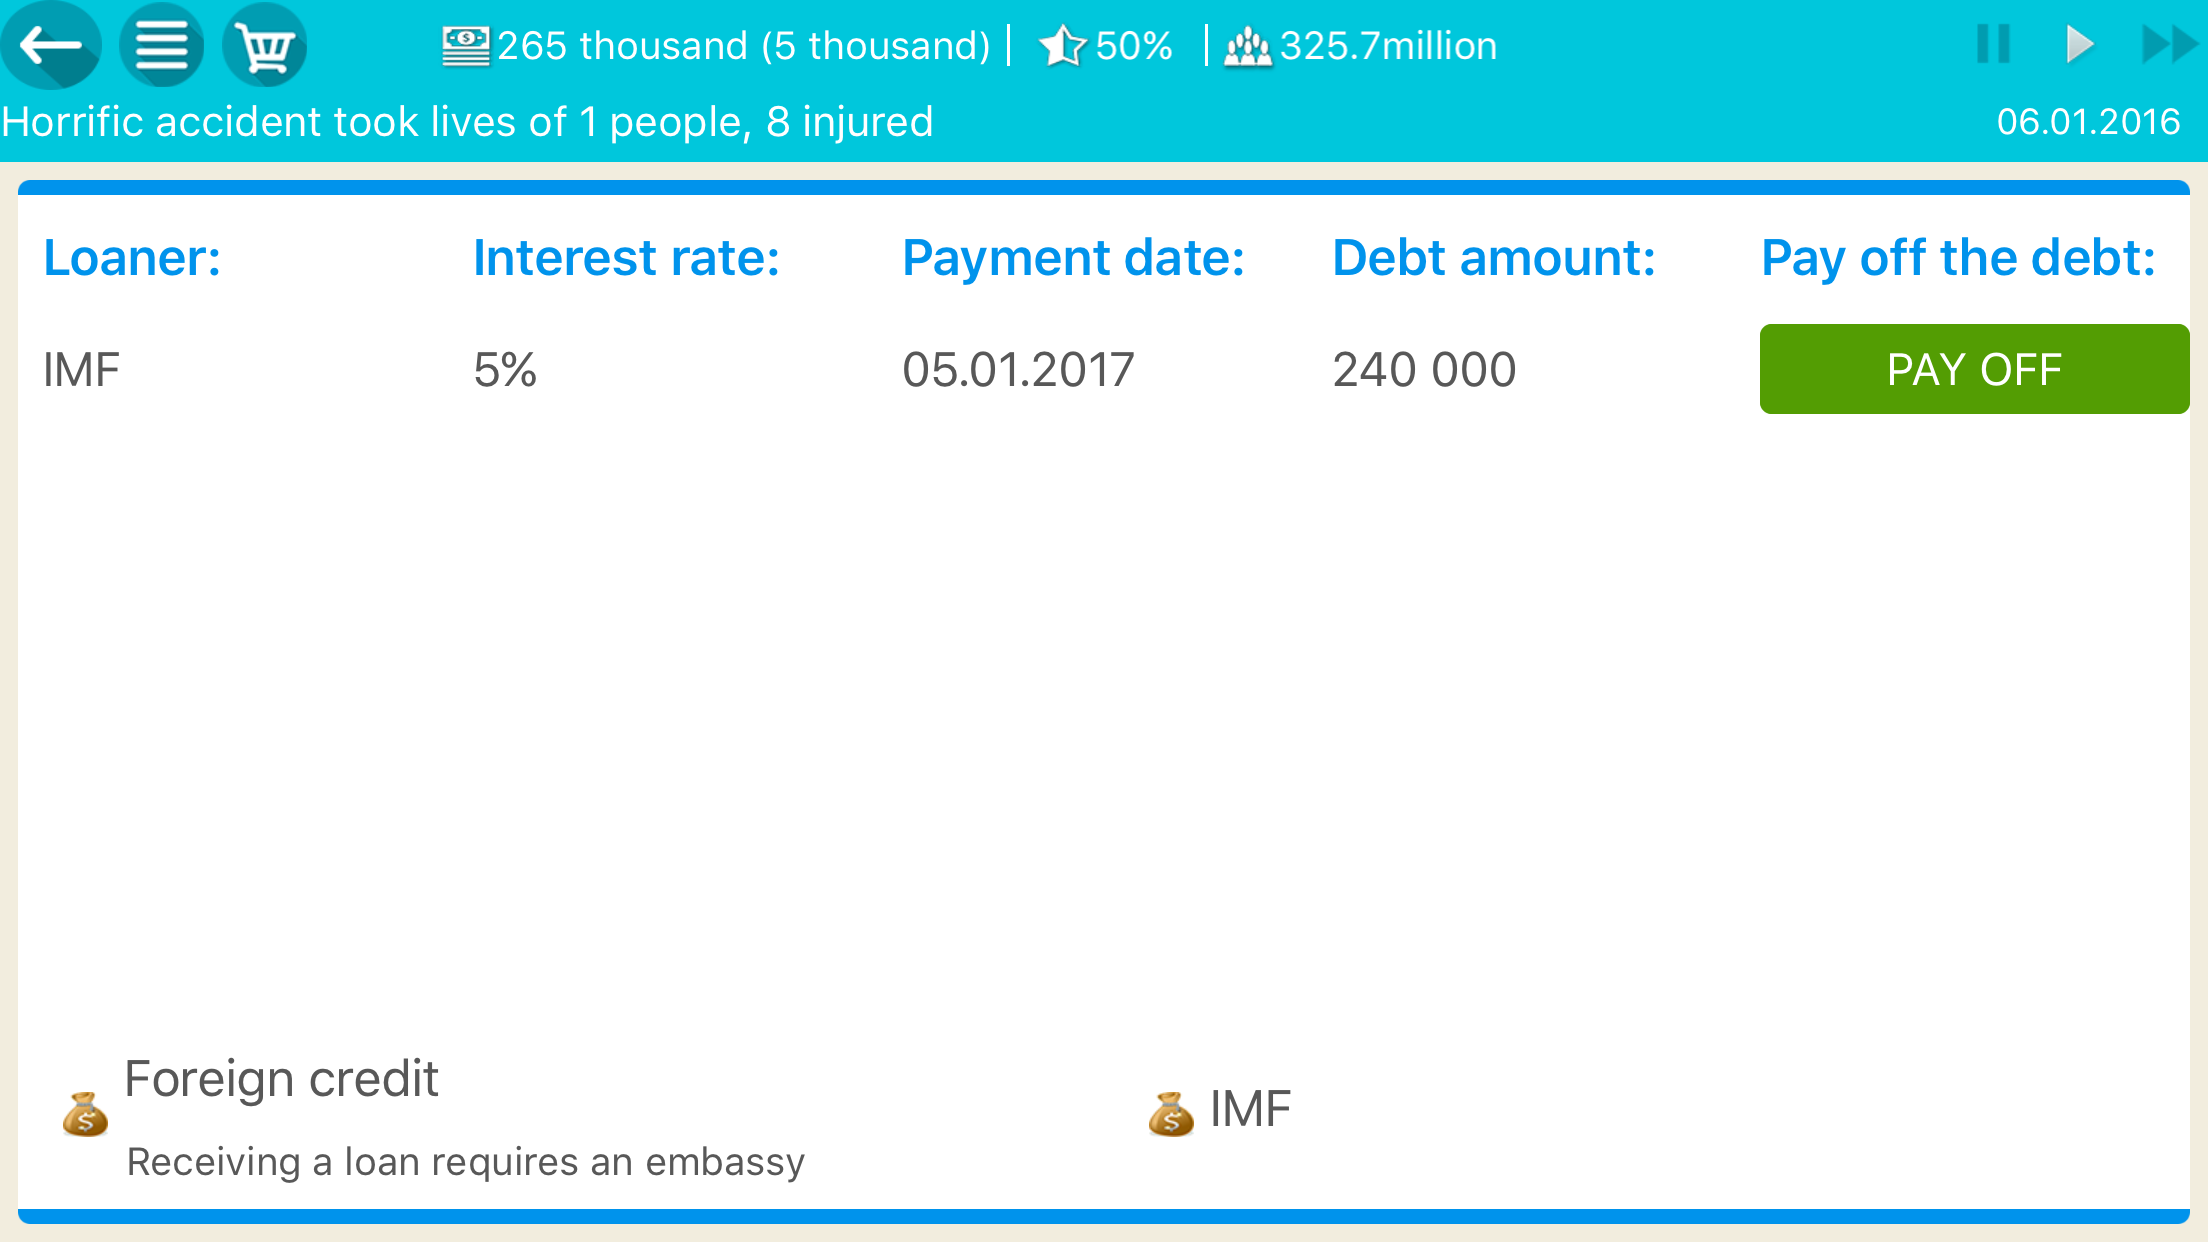Viewport: 2208px width, 1242px height.
Task: Tap the current date 06.01.2016
Action: tap(2088, 122)
